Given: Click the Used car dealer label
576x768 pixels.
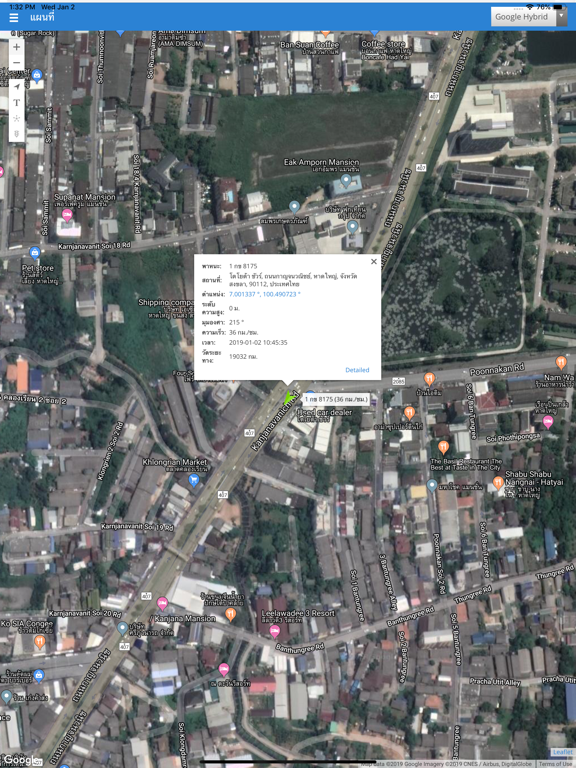Looking at the screenshot, I should click(x=325, y=412).
